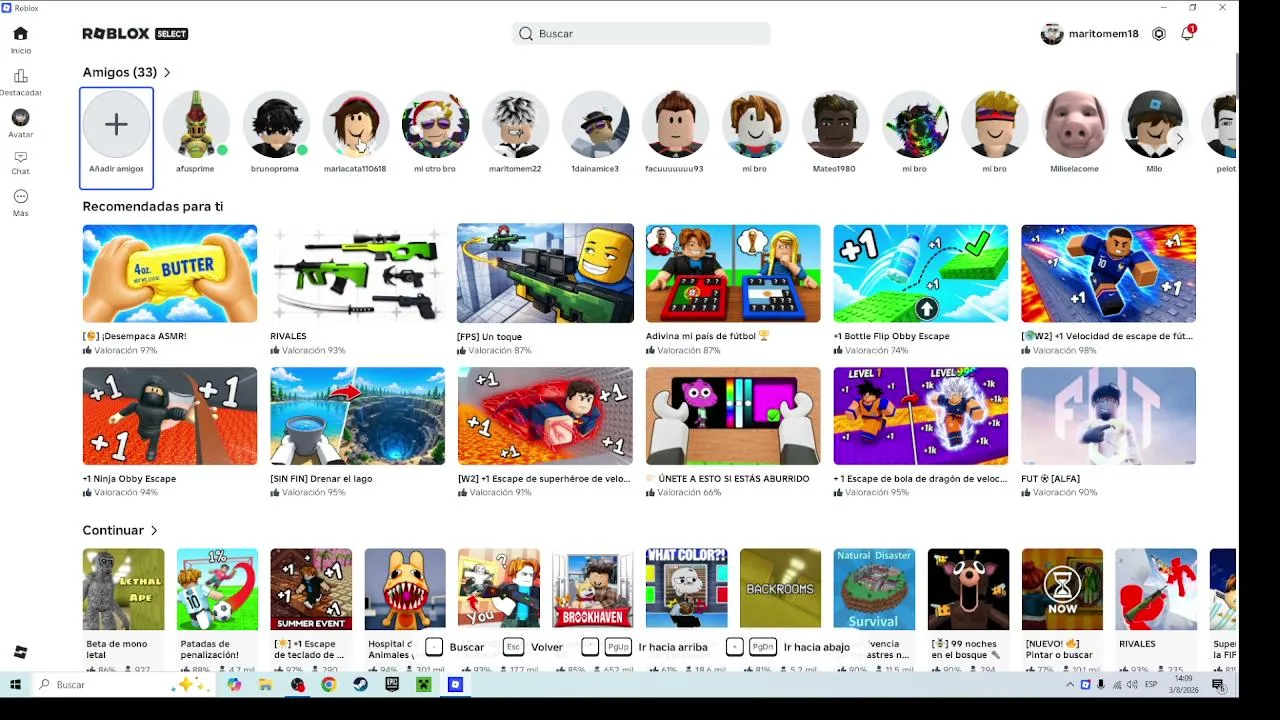Open Adivina mi país de fútbol
This screenshot has height=720, width=1280.
(x=733, y=274)
